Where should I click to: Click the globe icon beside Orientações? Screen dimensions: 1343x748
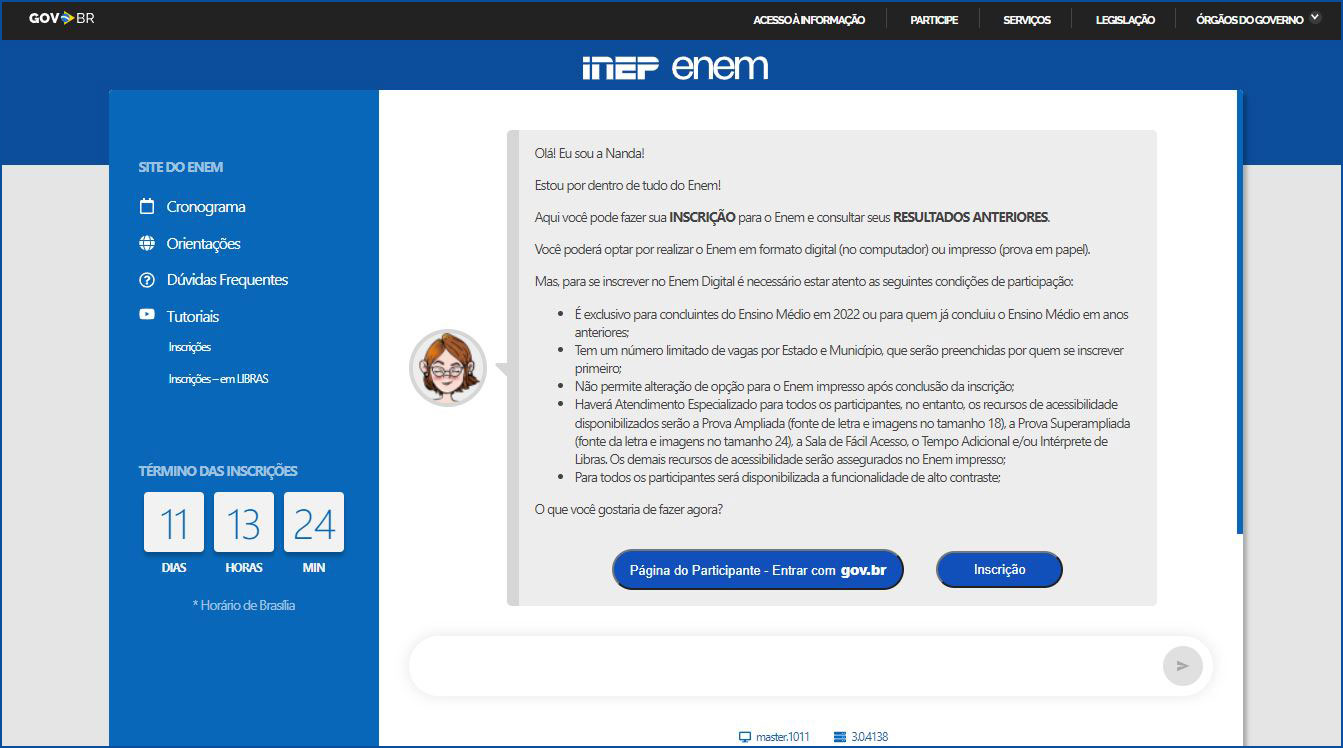click(147, 244)
